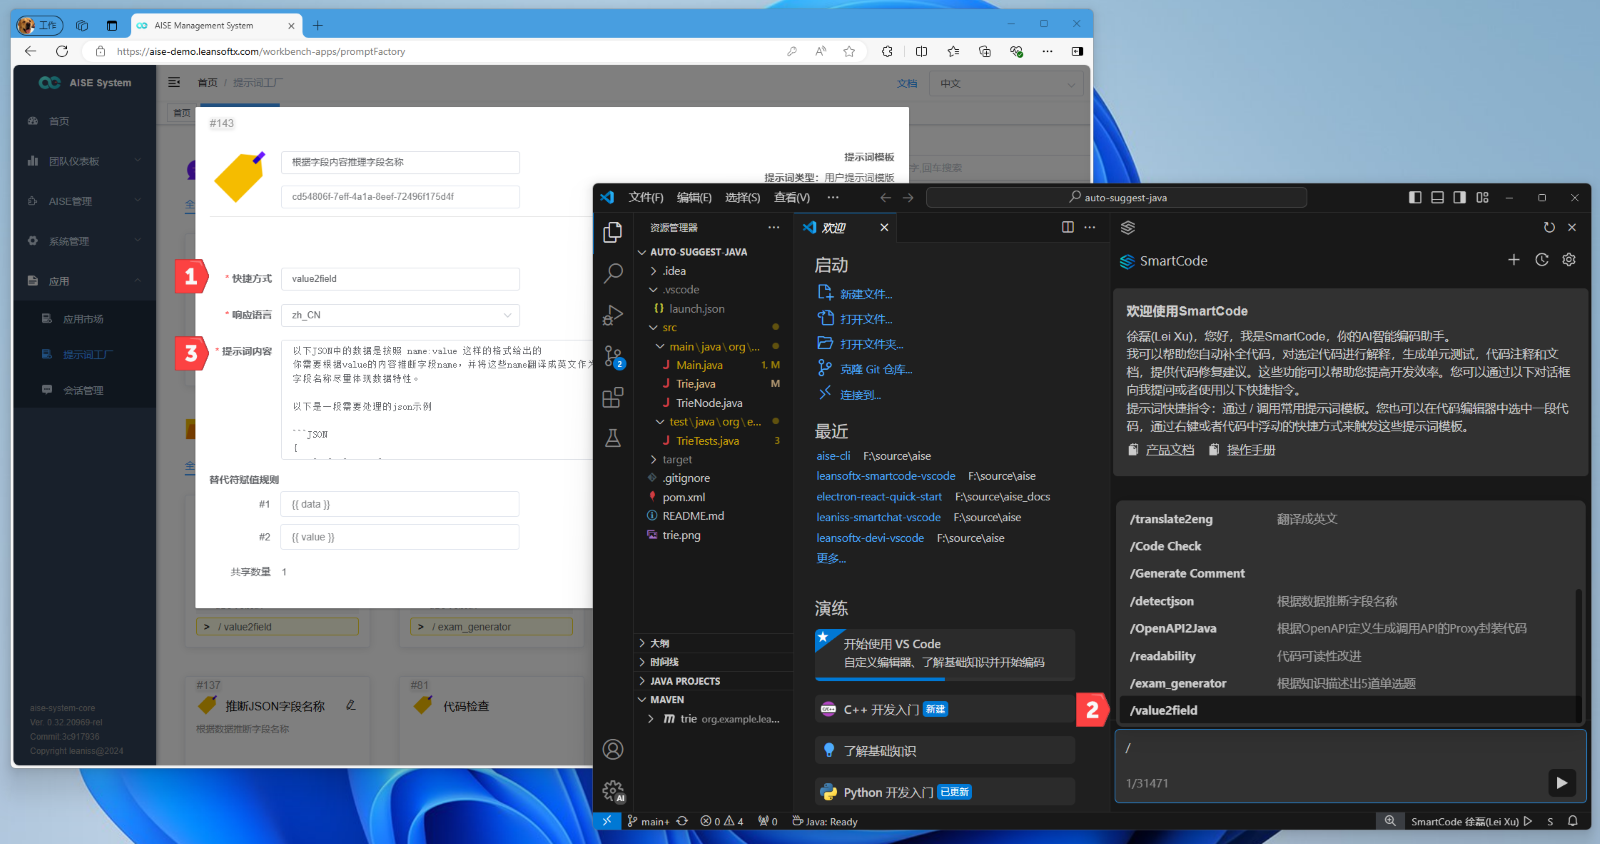Click the main+ git branch status item
The width and height of the screenshot is (1600, 844).
point(648,821)
